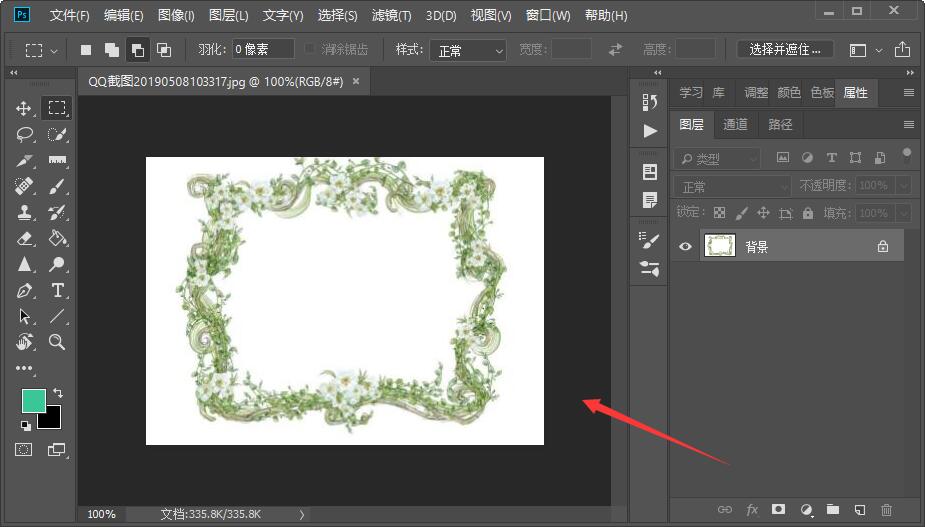925x527 pixels.
Task: Expand status bar info arrow
Action: pyautogui.click(x=302, y=514)
